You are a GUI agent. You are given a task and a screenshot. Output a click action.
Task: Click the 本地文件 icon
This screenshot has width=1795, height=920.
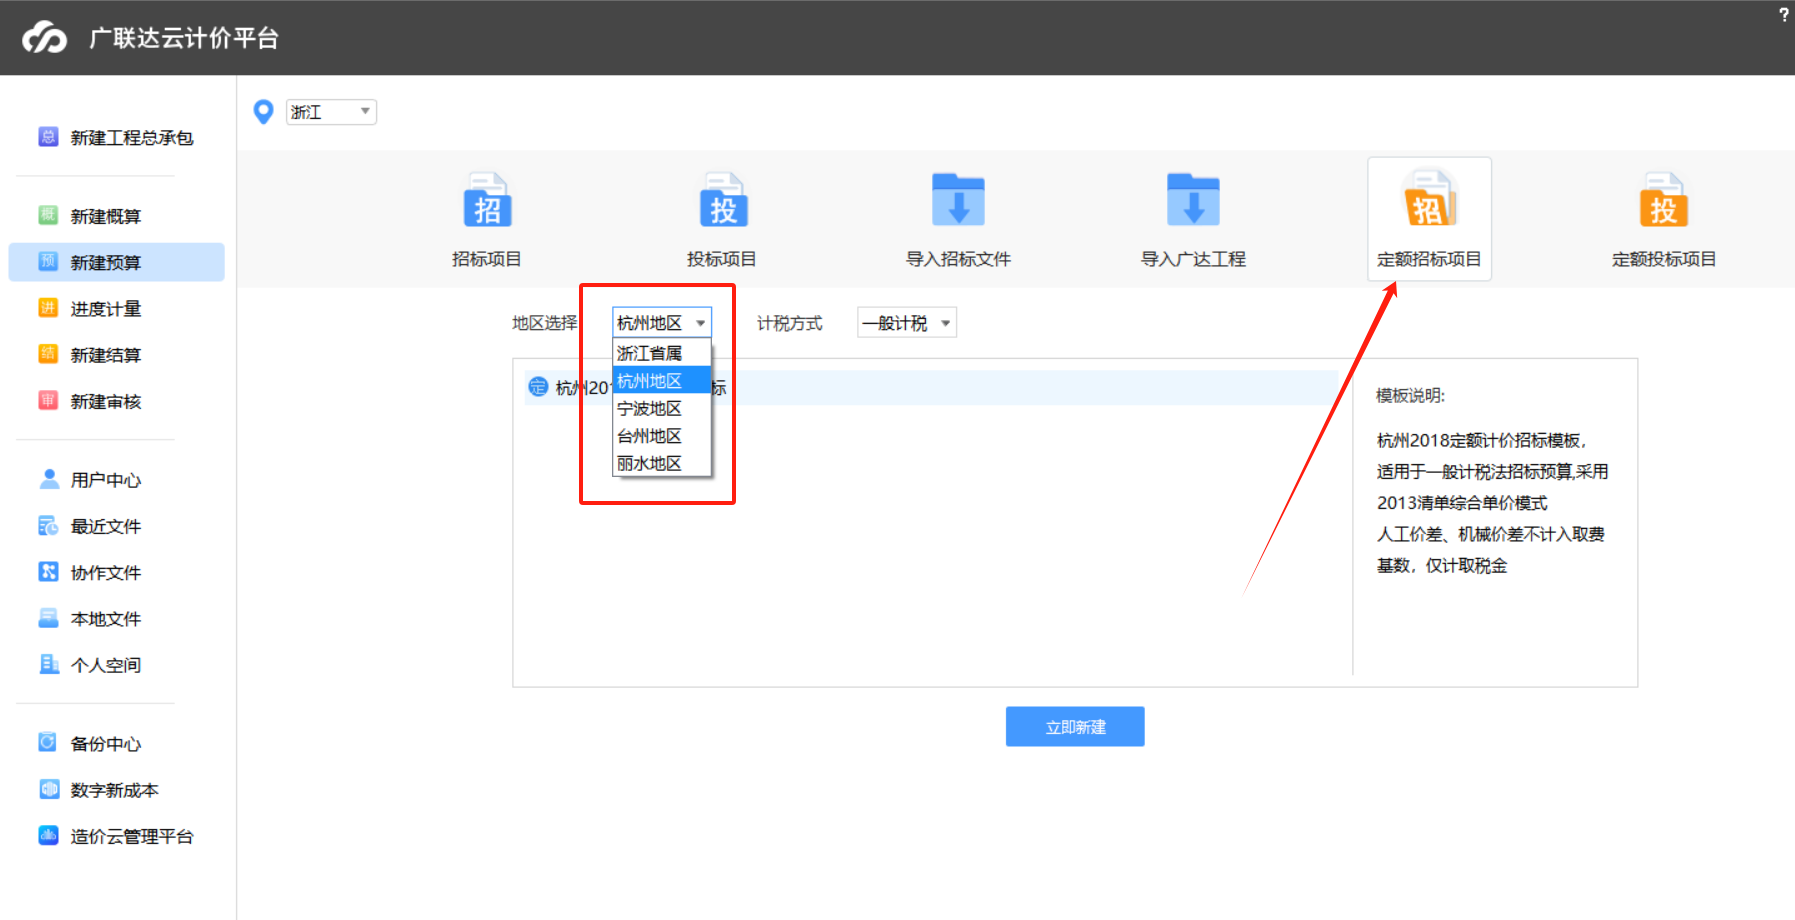[48, 618]
